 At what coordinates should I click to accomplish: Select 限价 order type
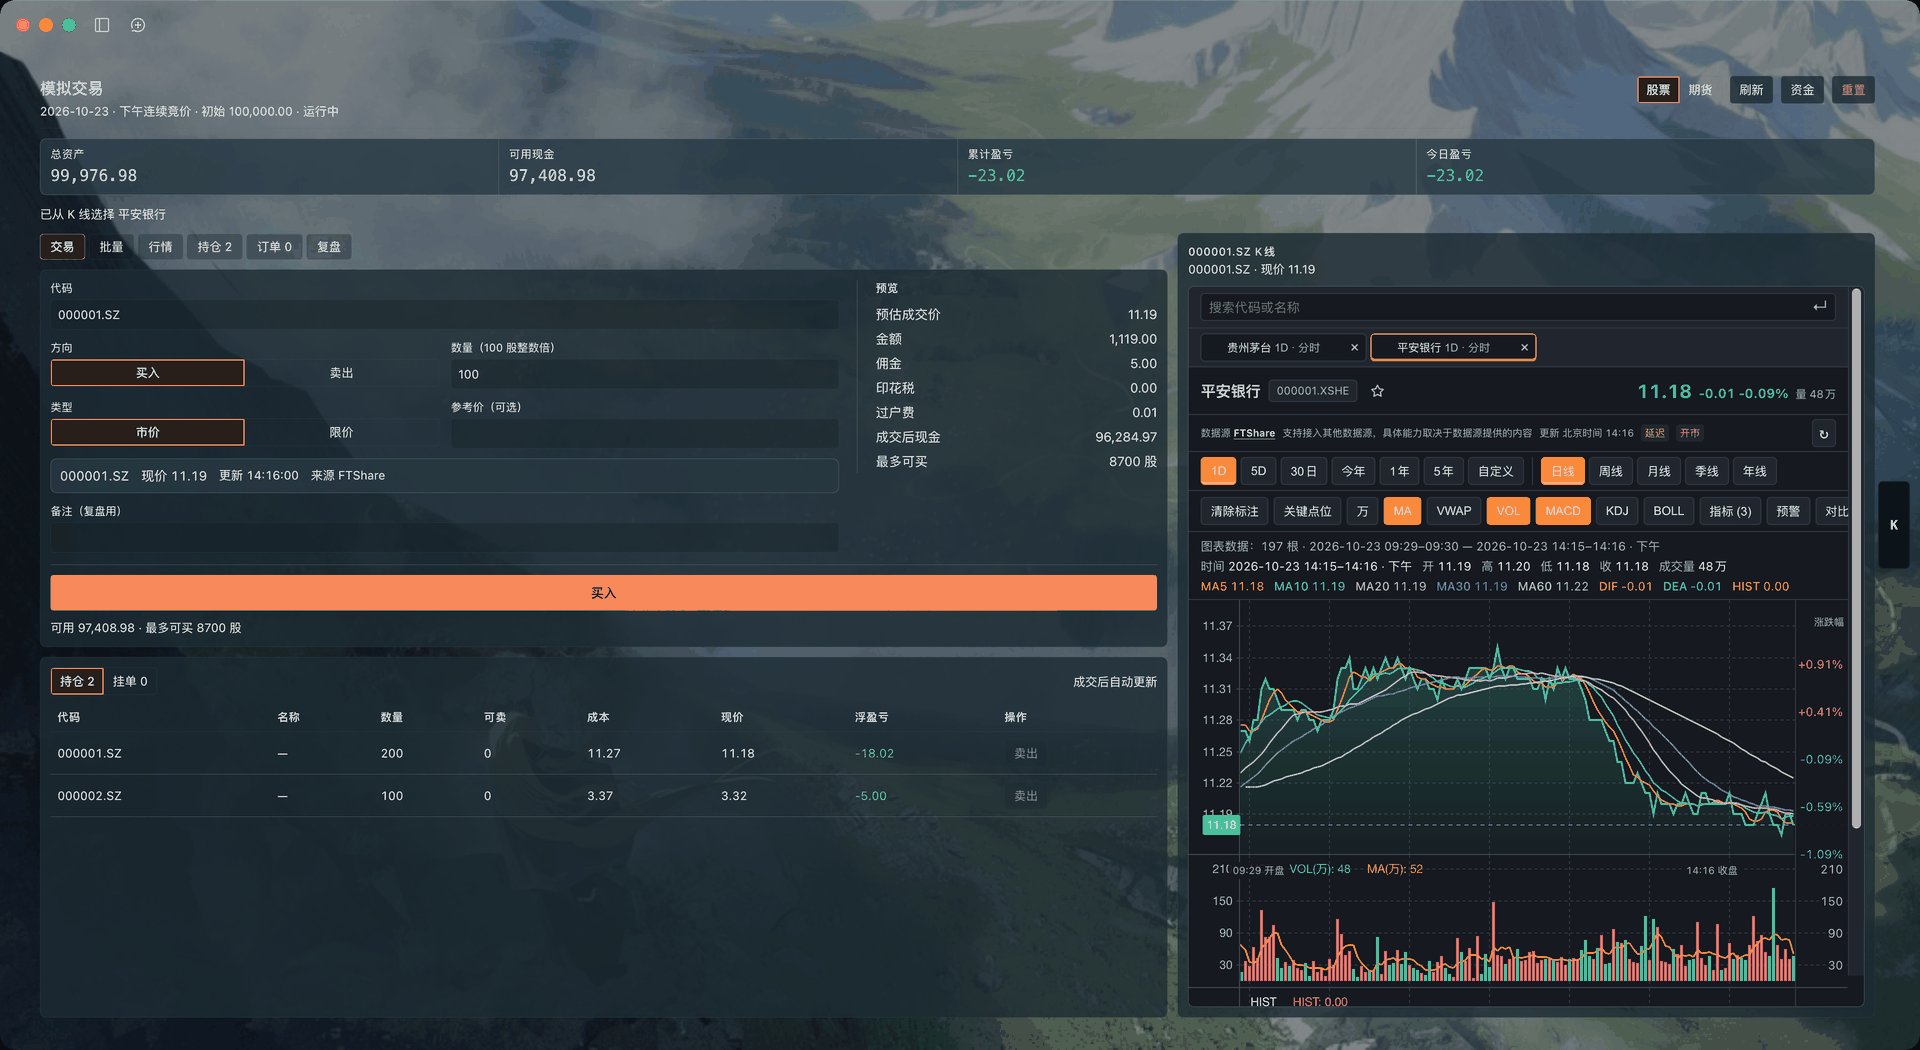(x=341, y=432)
